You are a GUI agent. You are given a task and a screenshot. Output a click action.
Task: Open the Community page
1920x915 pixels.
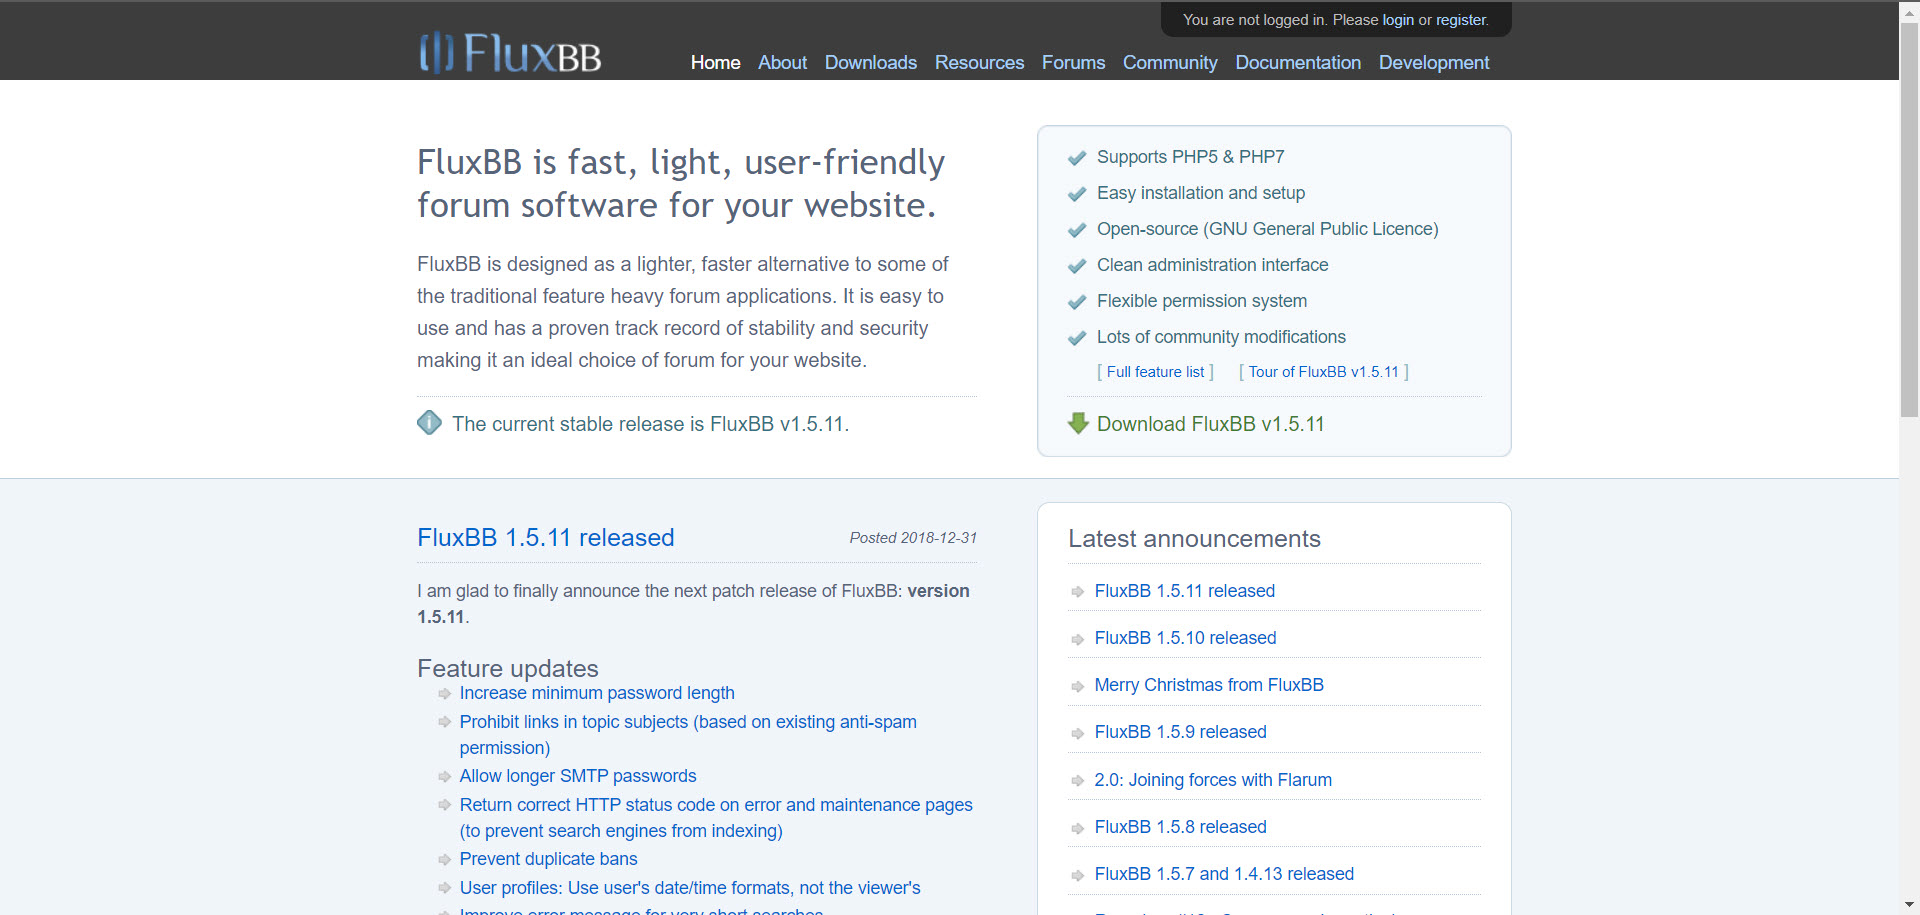tap(1170, 62)
